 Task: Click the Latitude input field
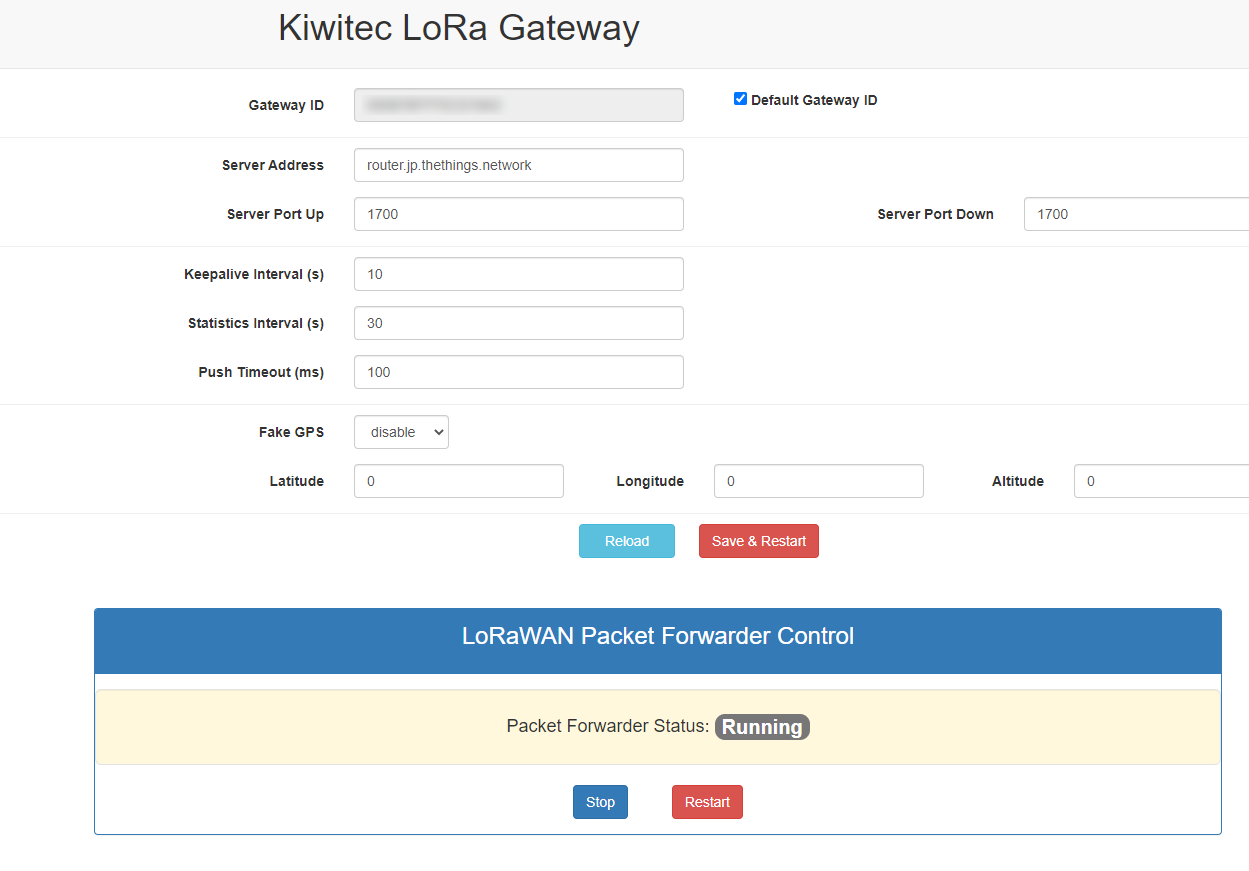(x=459, y=481)
